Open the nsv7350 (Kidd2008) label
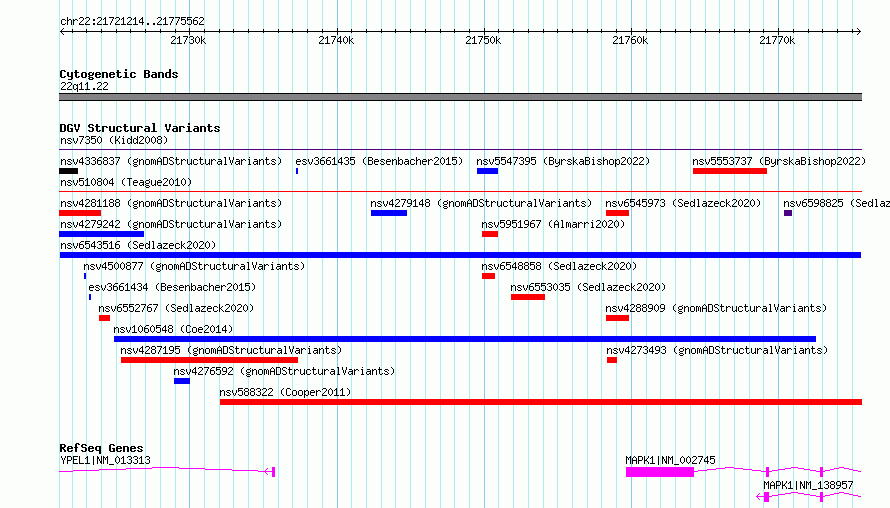Screen dimensions: 890x508 114,140
